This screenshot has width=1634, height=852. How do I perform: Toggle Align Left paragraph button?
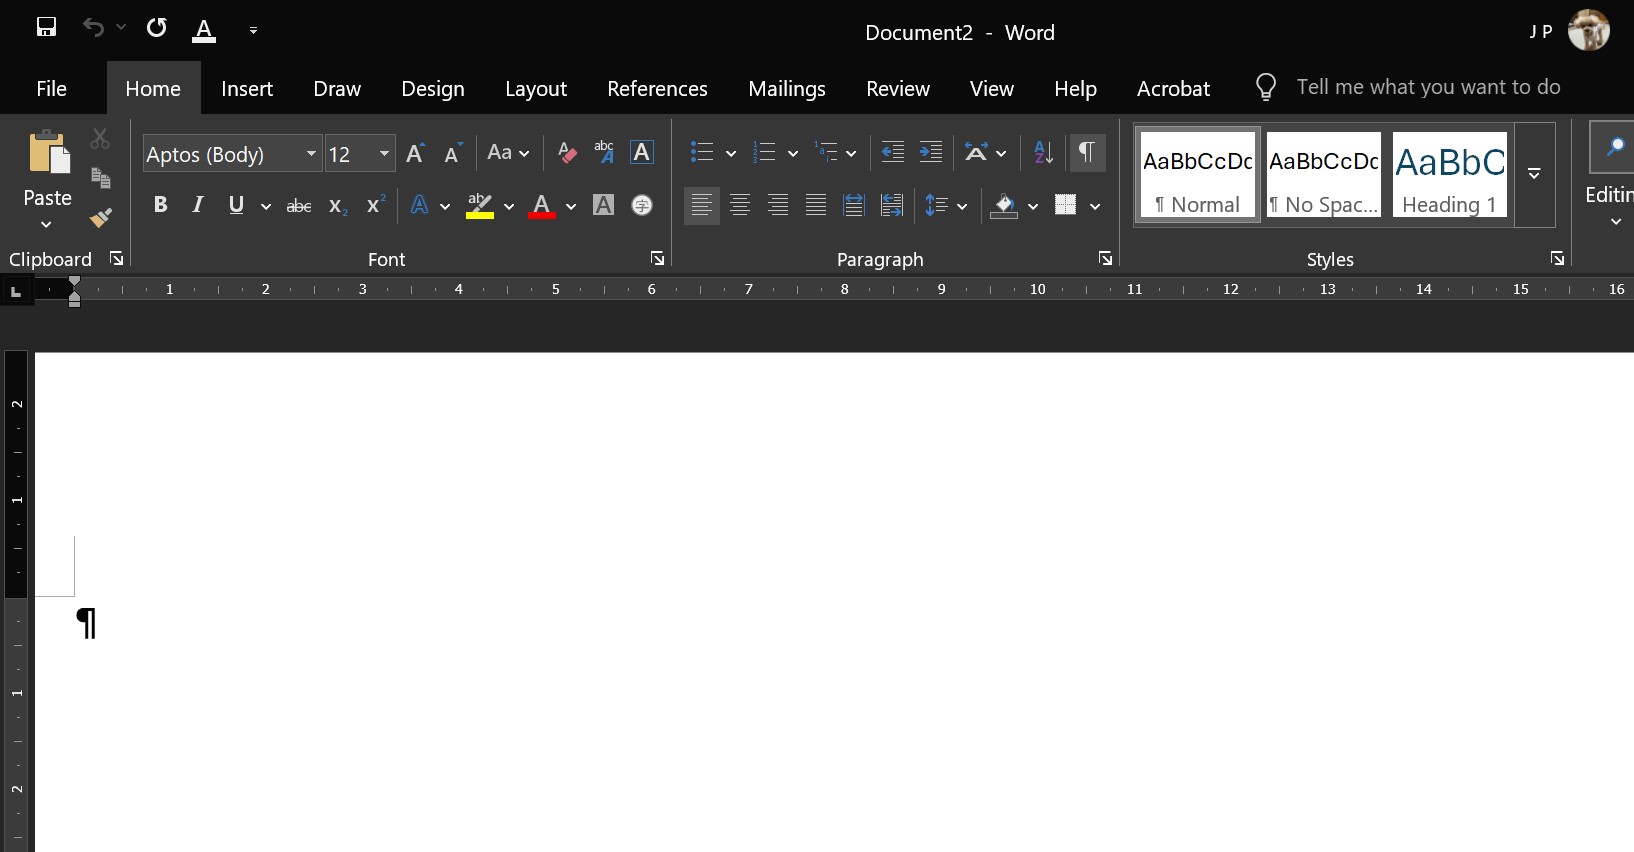coord(702,205)
